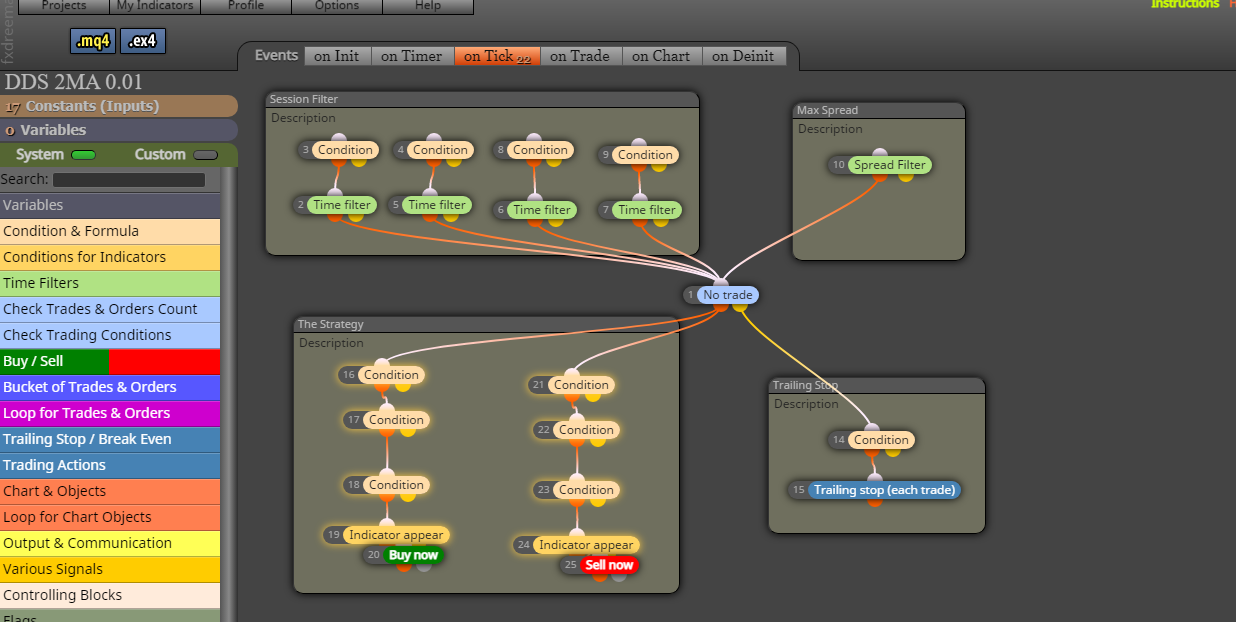Click the sidebar vertical scrollbar
The width and height of the screenshot is (1236, 622).
point(229,395)
